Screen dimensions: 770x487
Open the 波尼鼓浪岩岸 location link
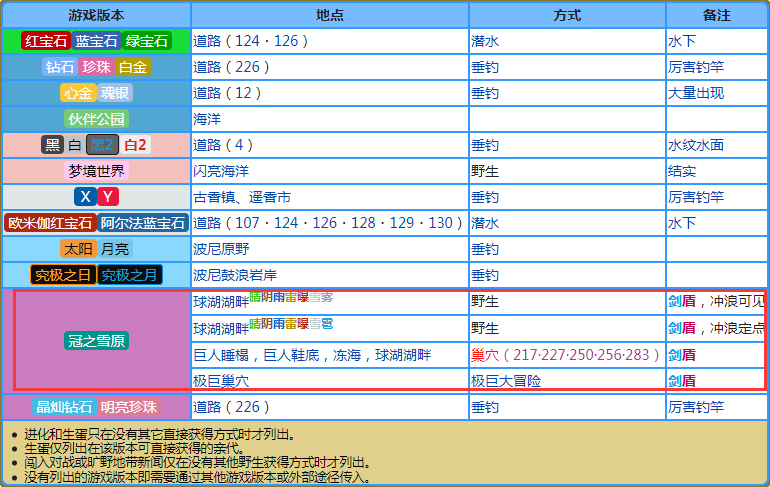click(x=235, y=275)
